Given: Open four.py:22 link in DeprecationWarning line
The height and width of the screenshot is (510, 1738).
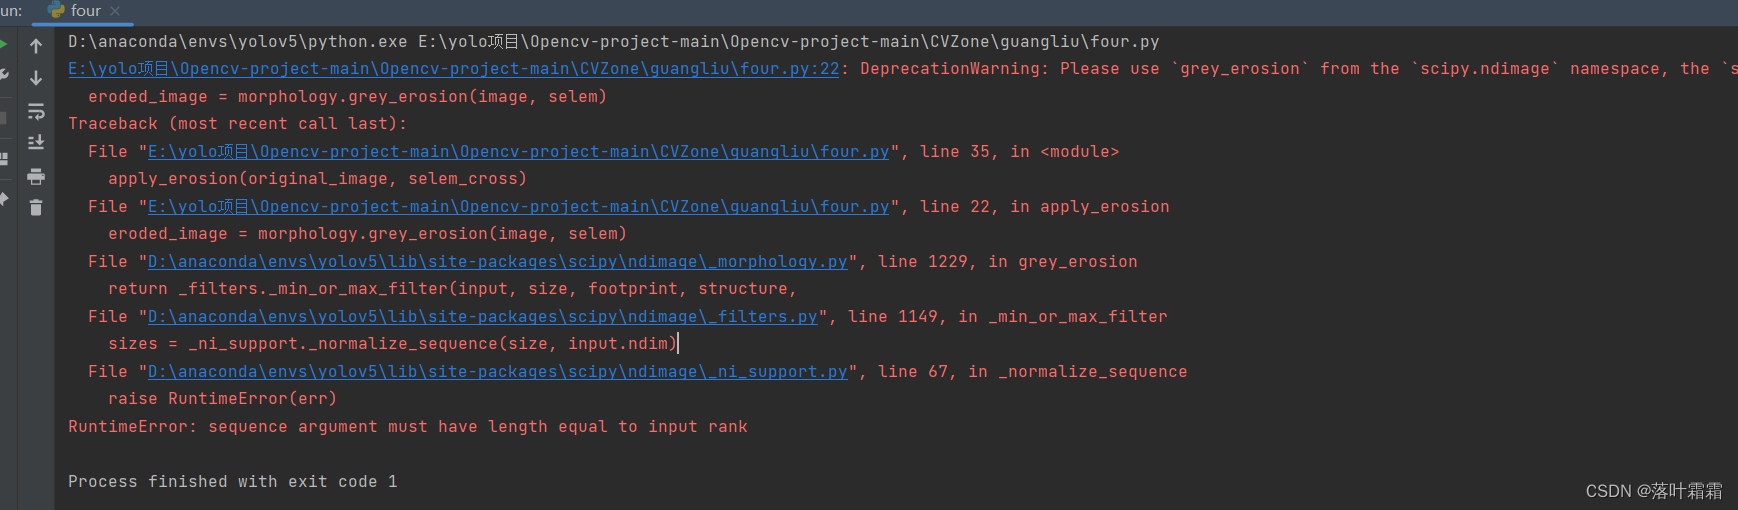Looking at the screenshot, I should (454, 69).
